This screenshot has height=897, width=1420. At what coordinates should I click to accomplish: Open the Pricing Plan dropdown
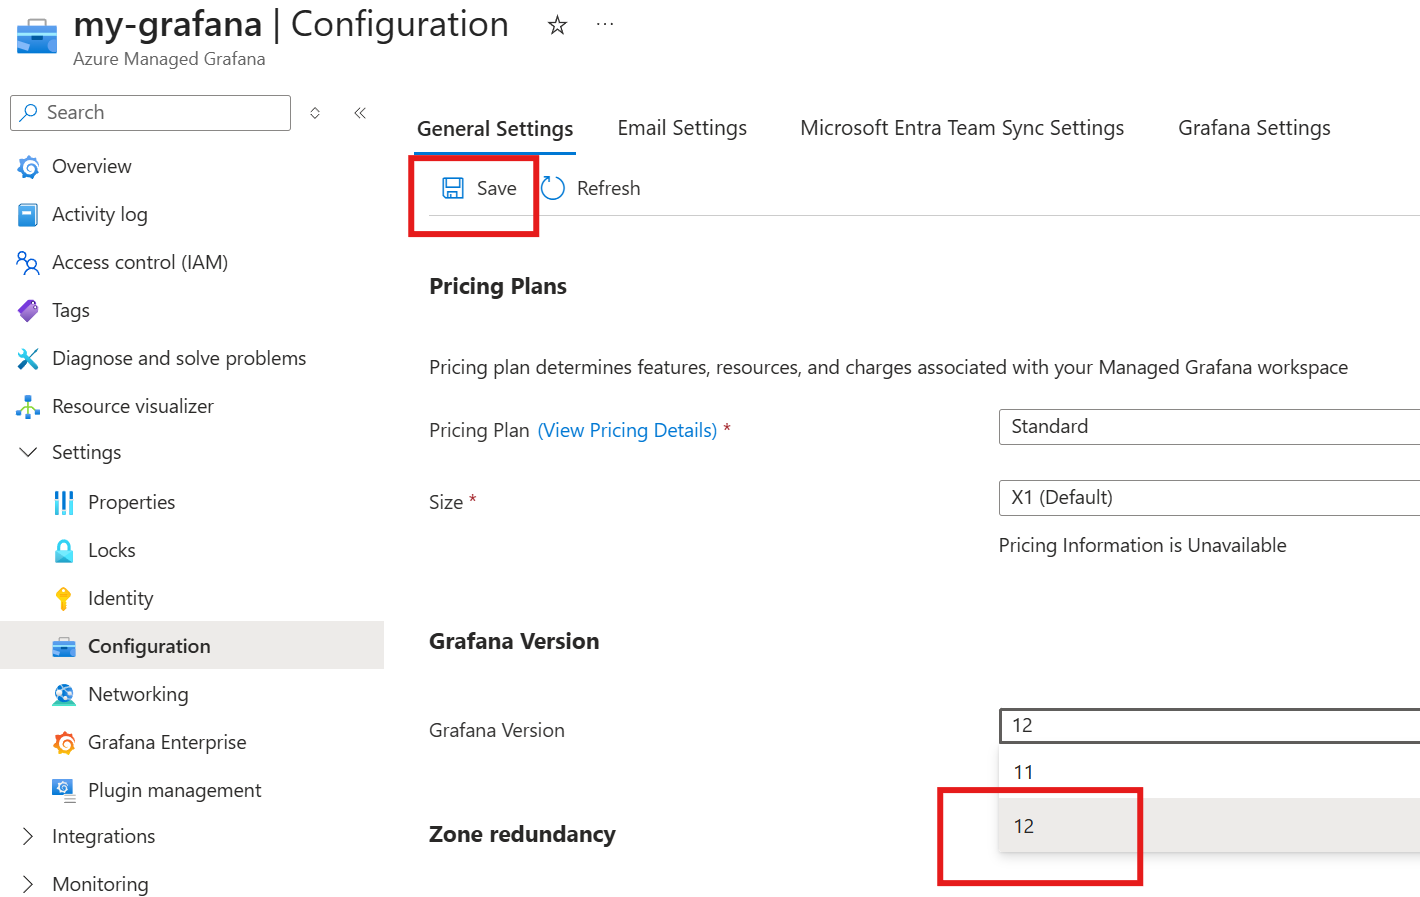1208,427
